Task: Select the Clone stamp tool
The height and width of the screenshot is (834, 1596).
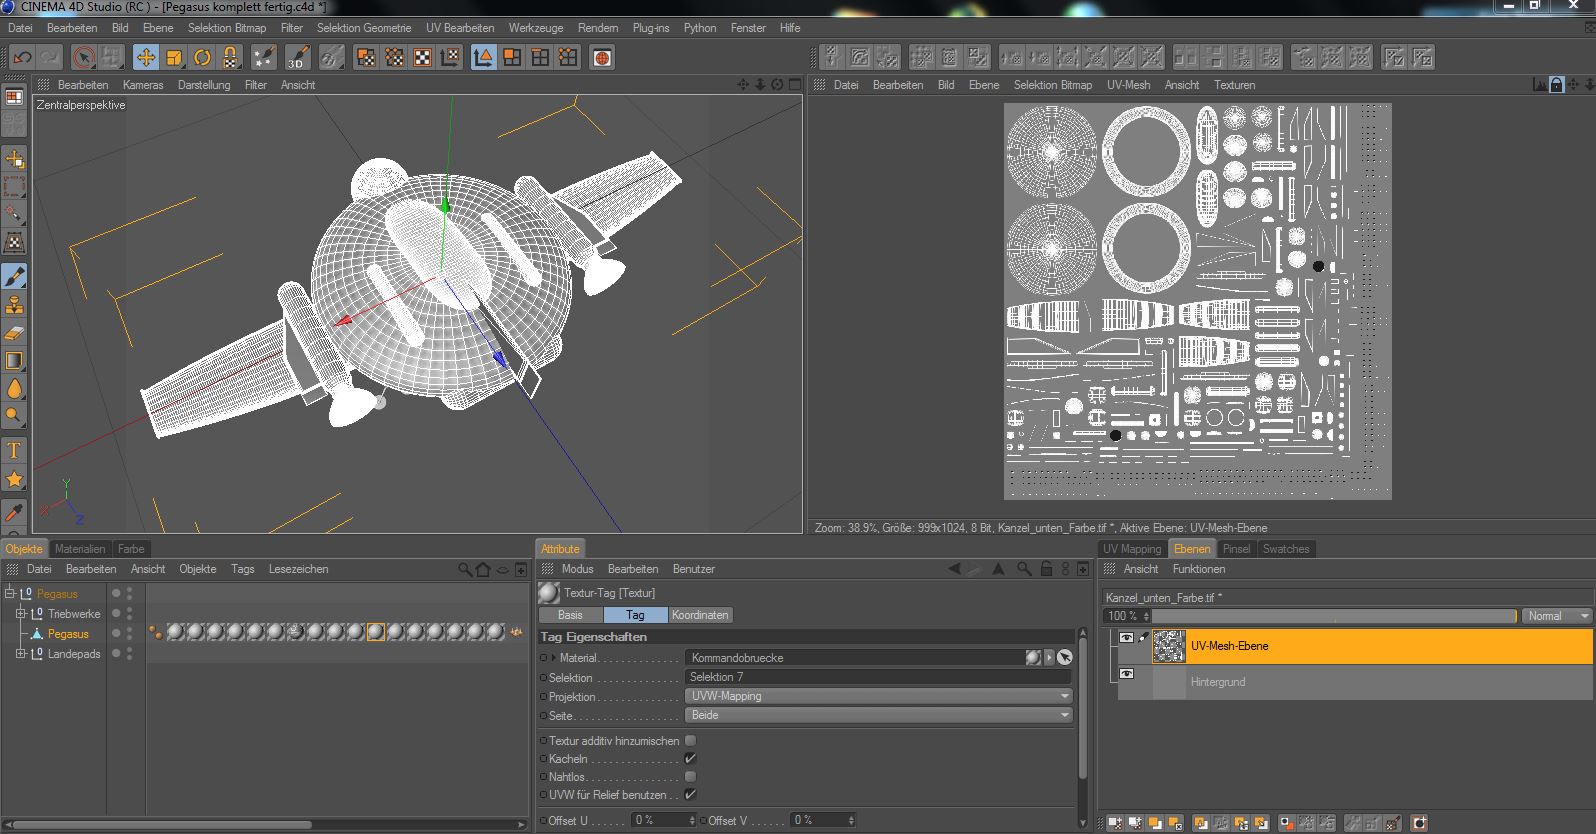Action: click(x=14, y=305)
